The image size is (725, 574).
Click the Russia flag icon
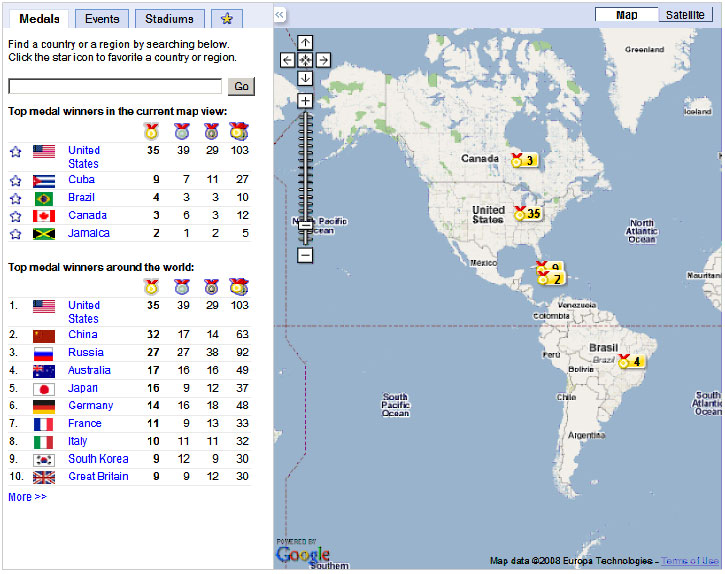click(44, 354)
